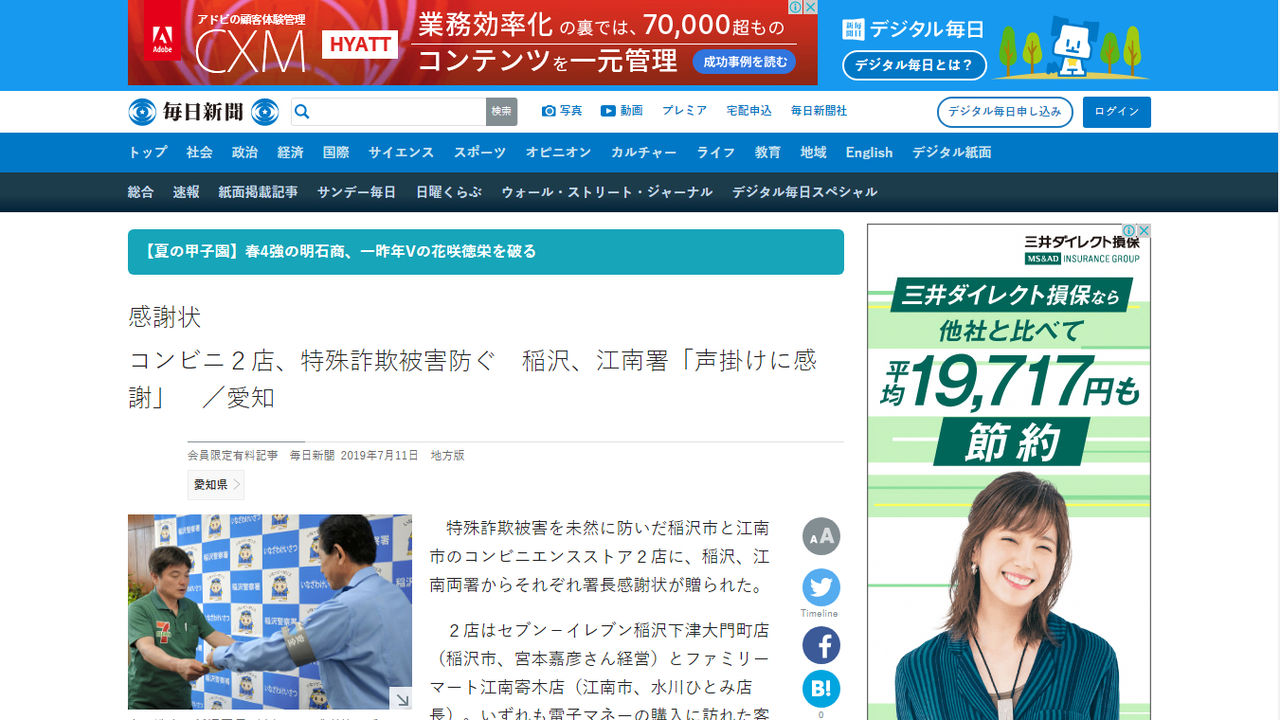Open the スポーツ section

pos(480,152)
